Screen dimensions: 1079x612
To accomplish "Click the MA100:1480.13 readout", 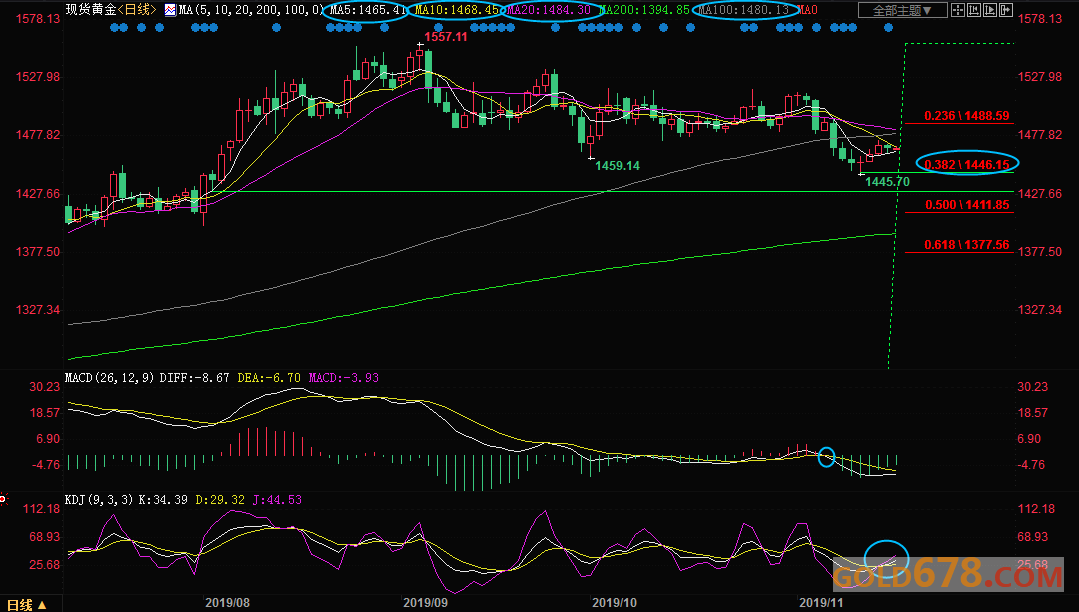I will (744, 10).
